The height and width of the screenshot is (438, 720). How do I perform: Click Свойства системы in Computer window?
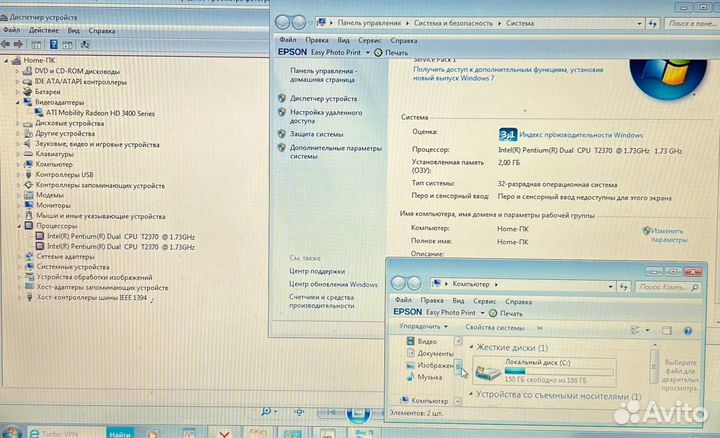pos(495,328)
